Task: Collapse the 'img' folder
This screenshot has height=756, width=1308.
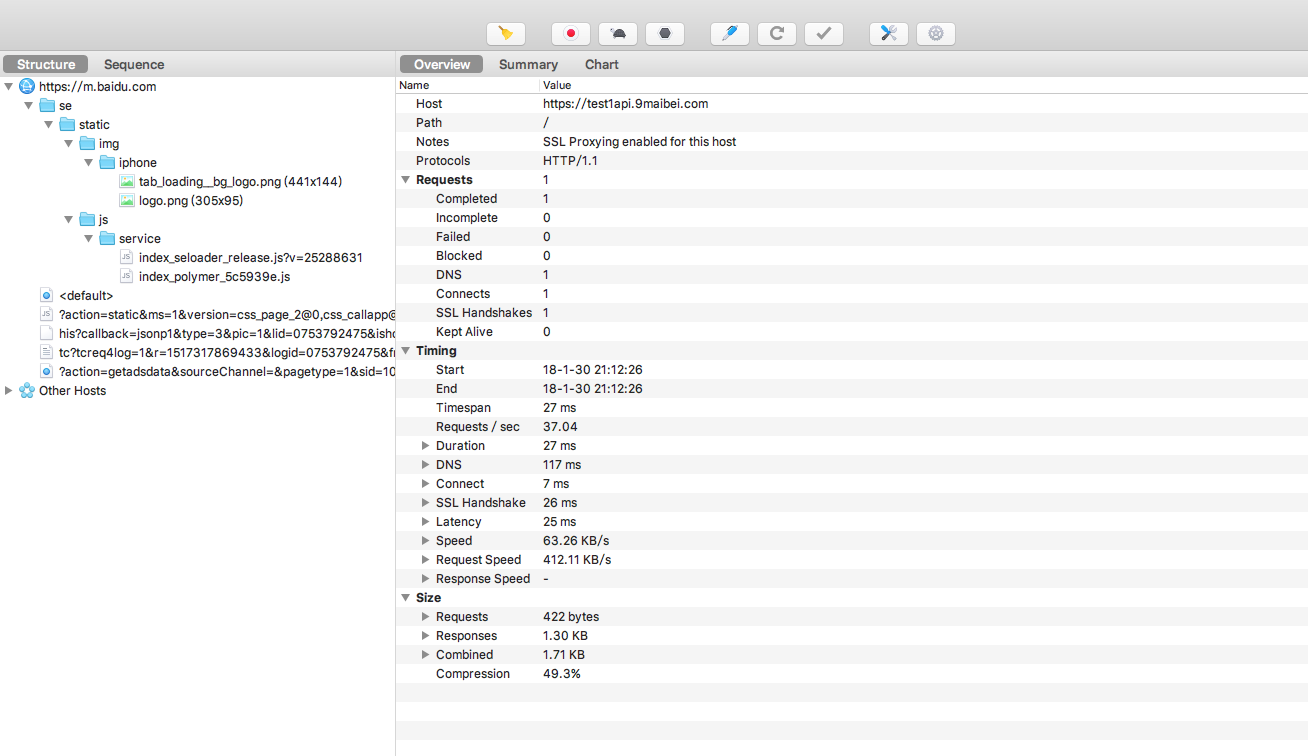Action: pyautogui.click(x=69, y=144)
